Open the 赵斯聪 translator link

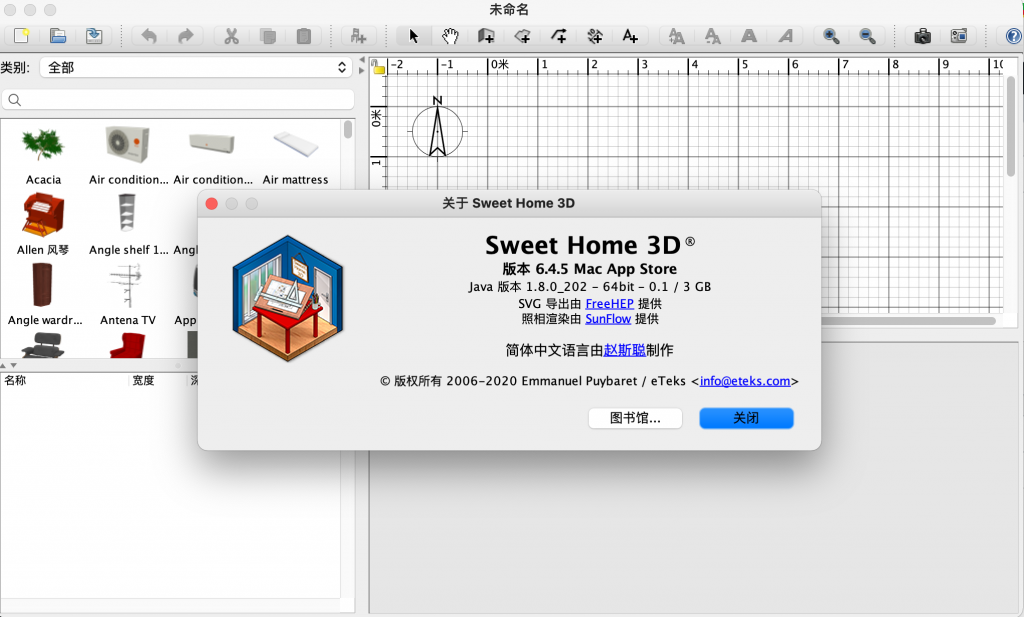point(624,350)
